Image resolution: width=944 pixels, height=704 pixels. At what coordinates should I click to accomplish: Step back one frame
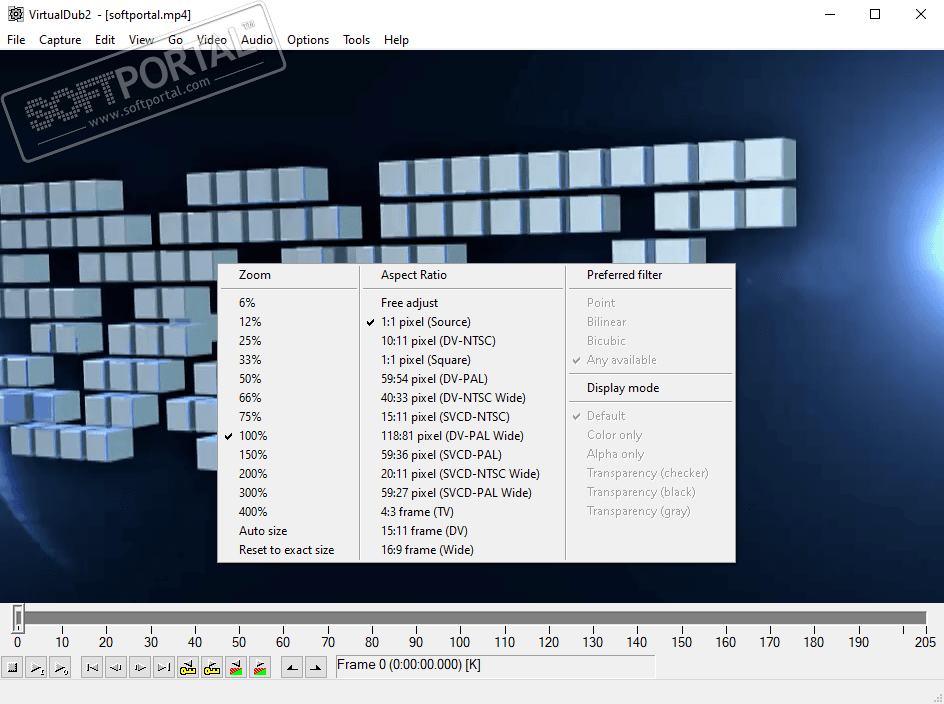tap(116, 667)
